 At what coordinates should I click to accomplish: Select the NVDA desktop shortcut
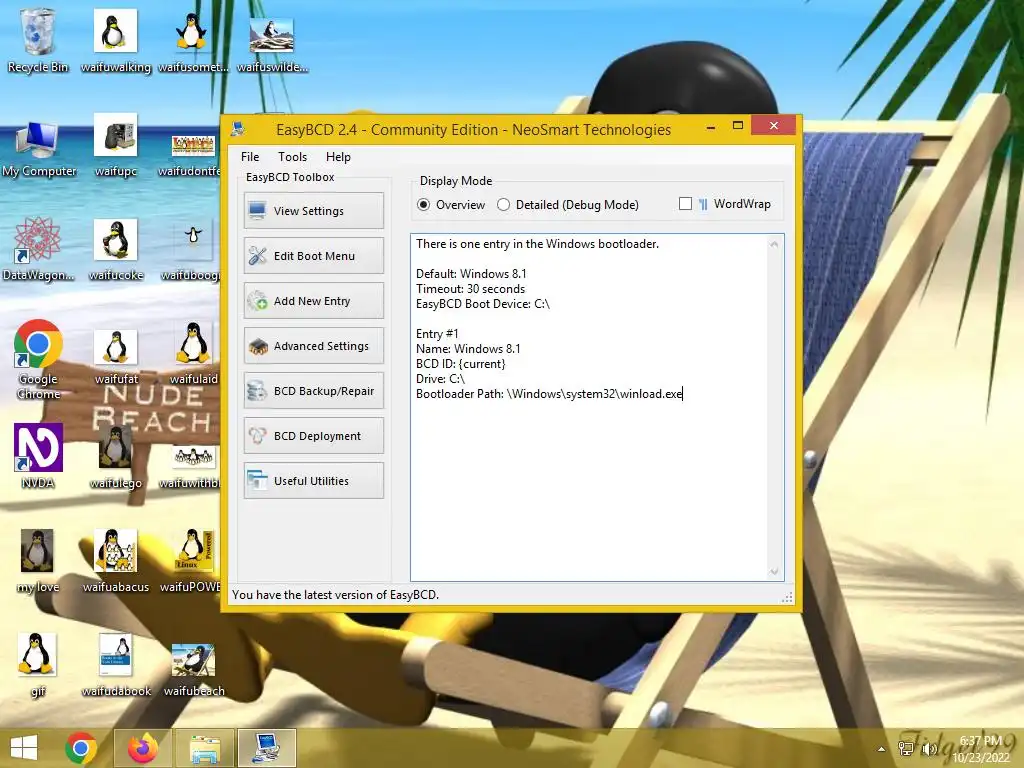38,456
